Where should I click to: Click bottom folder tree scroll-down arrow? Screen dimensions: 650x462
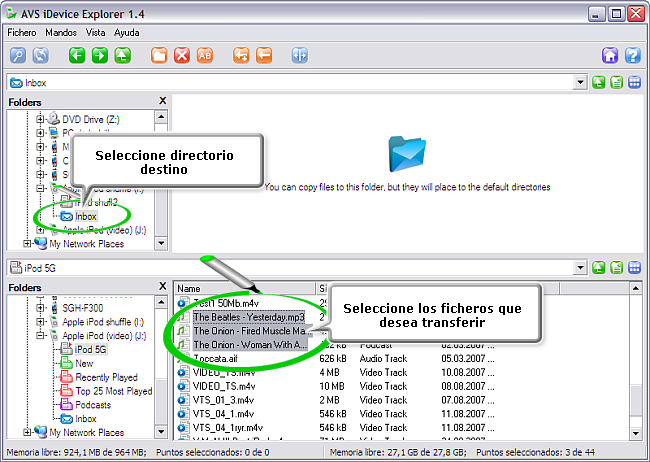coord(161,432)
